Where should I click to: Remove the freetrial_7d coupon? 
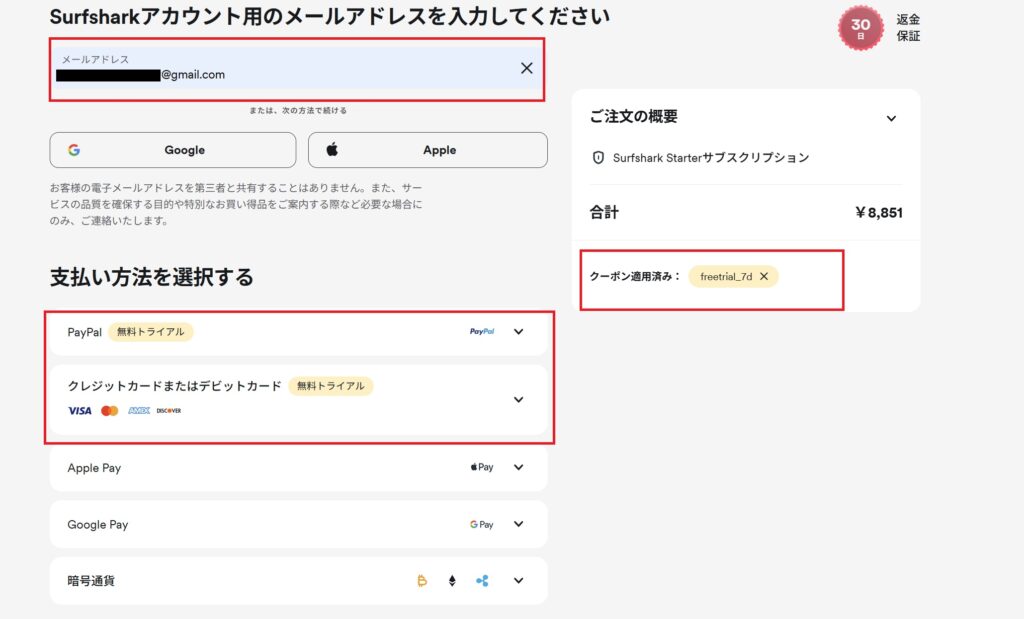765,276
